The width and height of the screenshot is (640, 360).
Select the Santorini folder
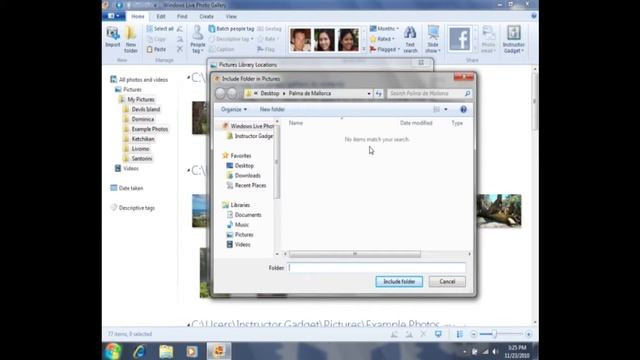pos(138,158)
